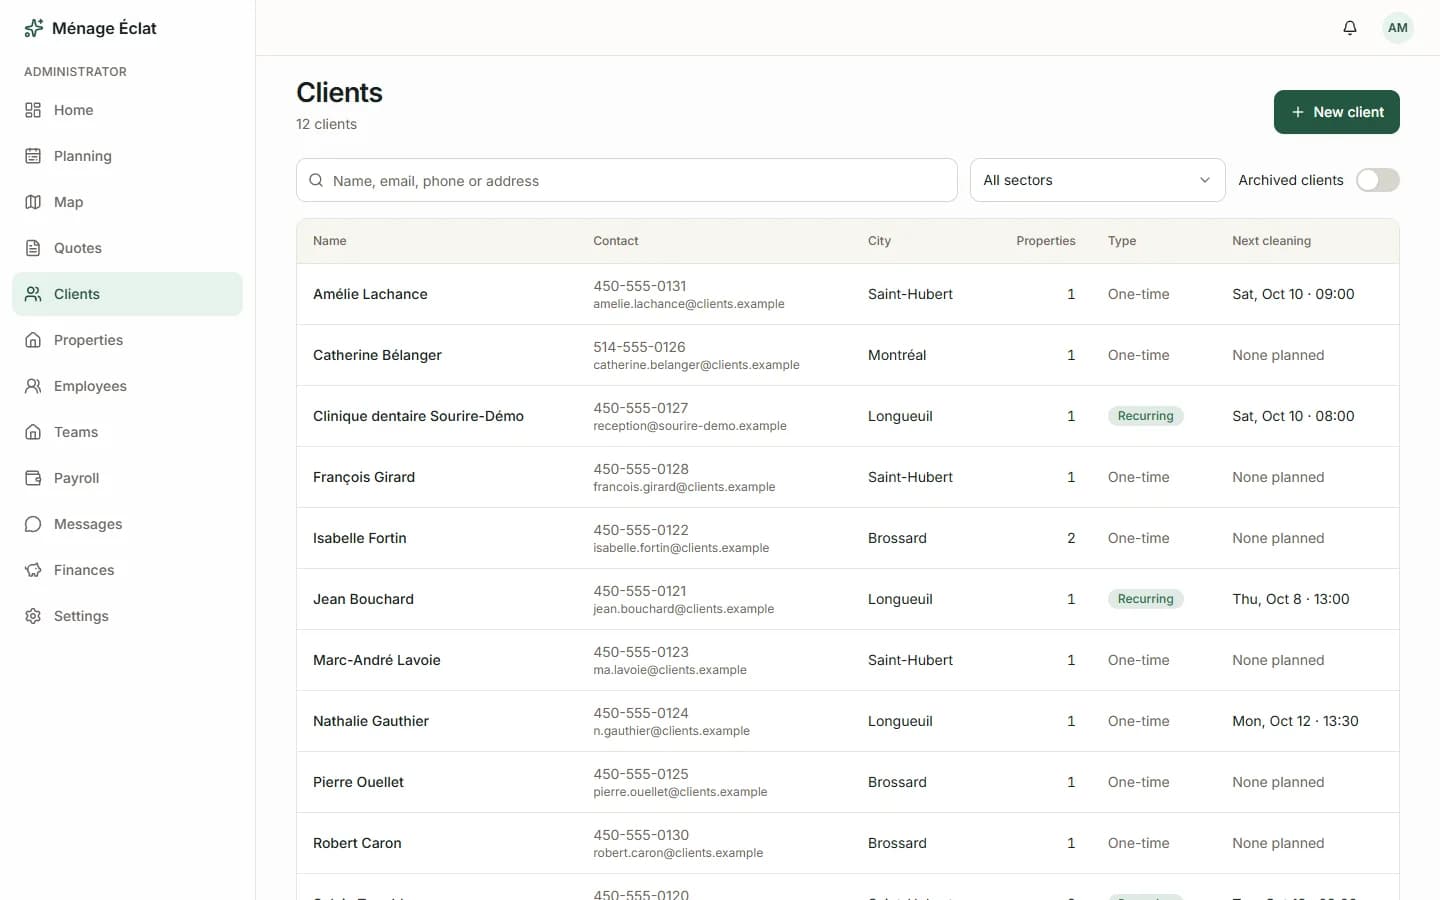The image size is (1440, 900).
Task: Toggle the Archived clients switch
Action: click(x=1378, y=180)
